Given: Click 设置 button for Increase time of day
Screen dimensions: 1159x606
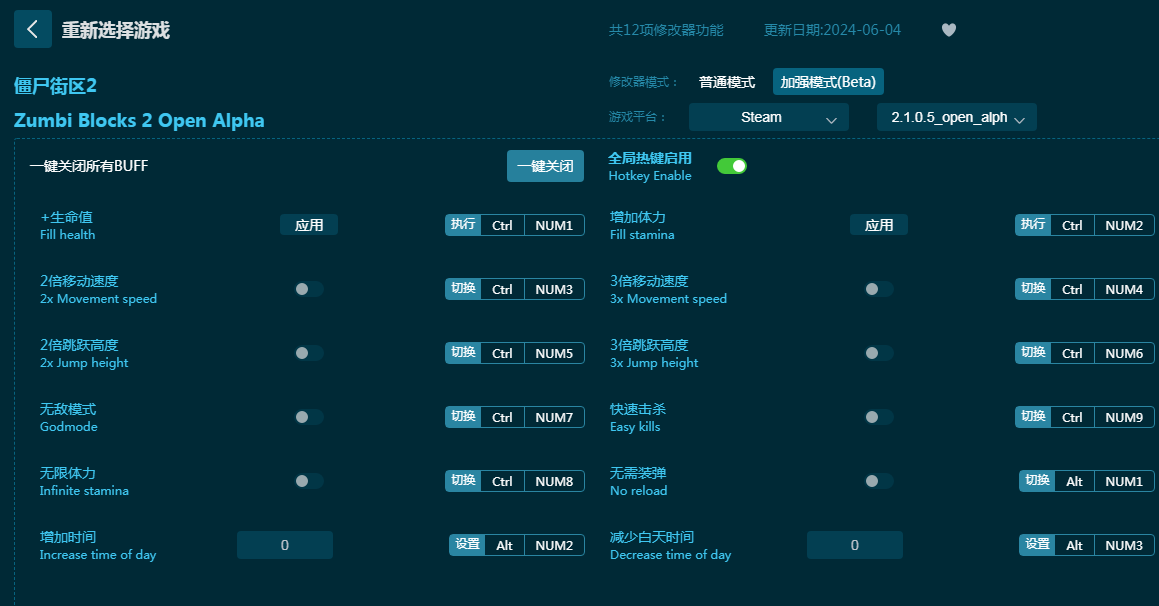Looking at the screenshot, I should tap(467, 545).
